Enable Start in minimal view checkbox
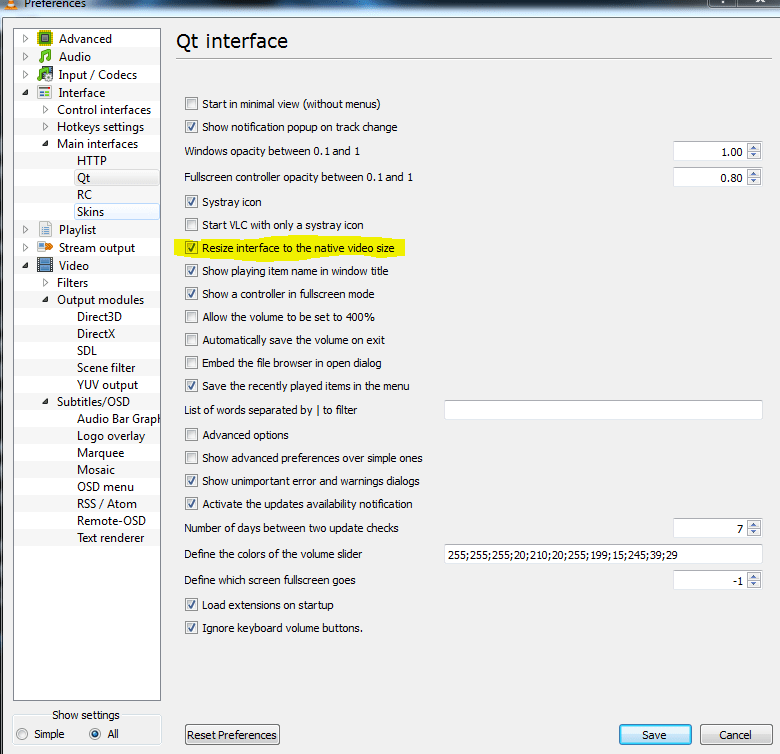780x754 pixels. tap(191, 103)
